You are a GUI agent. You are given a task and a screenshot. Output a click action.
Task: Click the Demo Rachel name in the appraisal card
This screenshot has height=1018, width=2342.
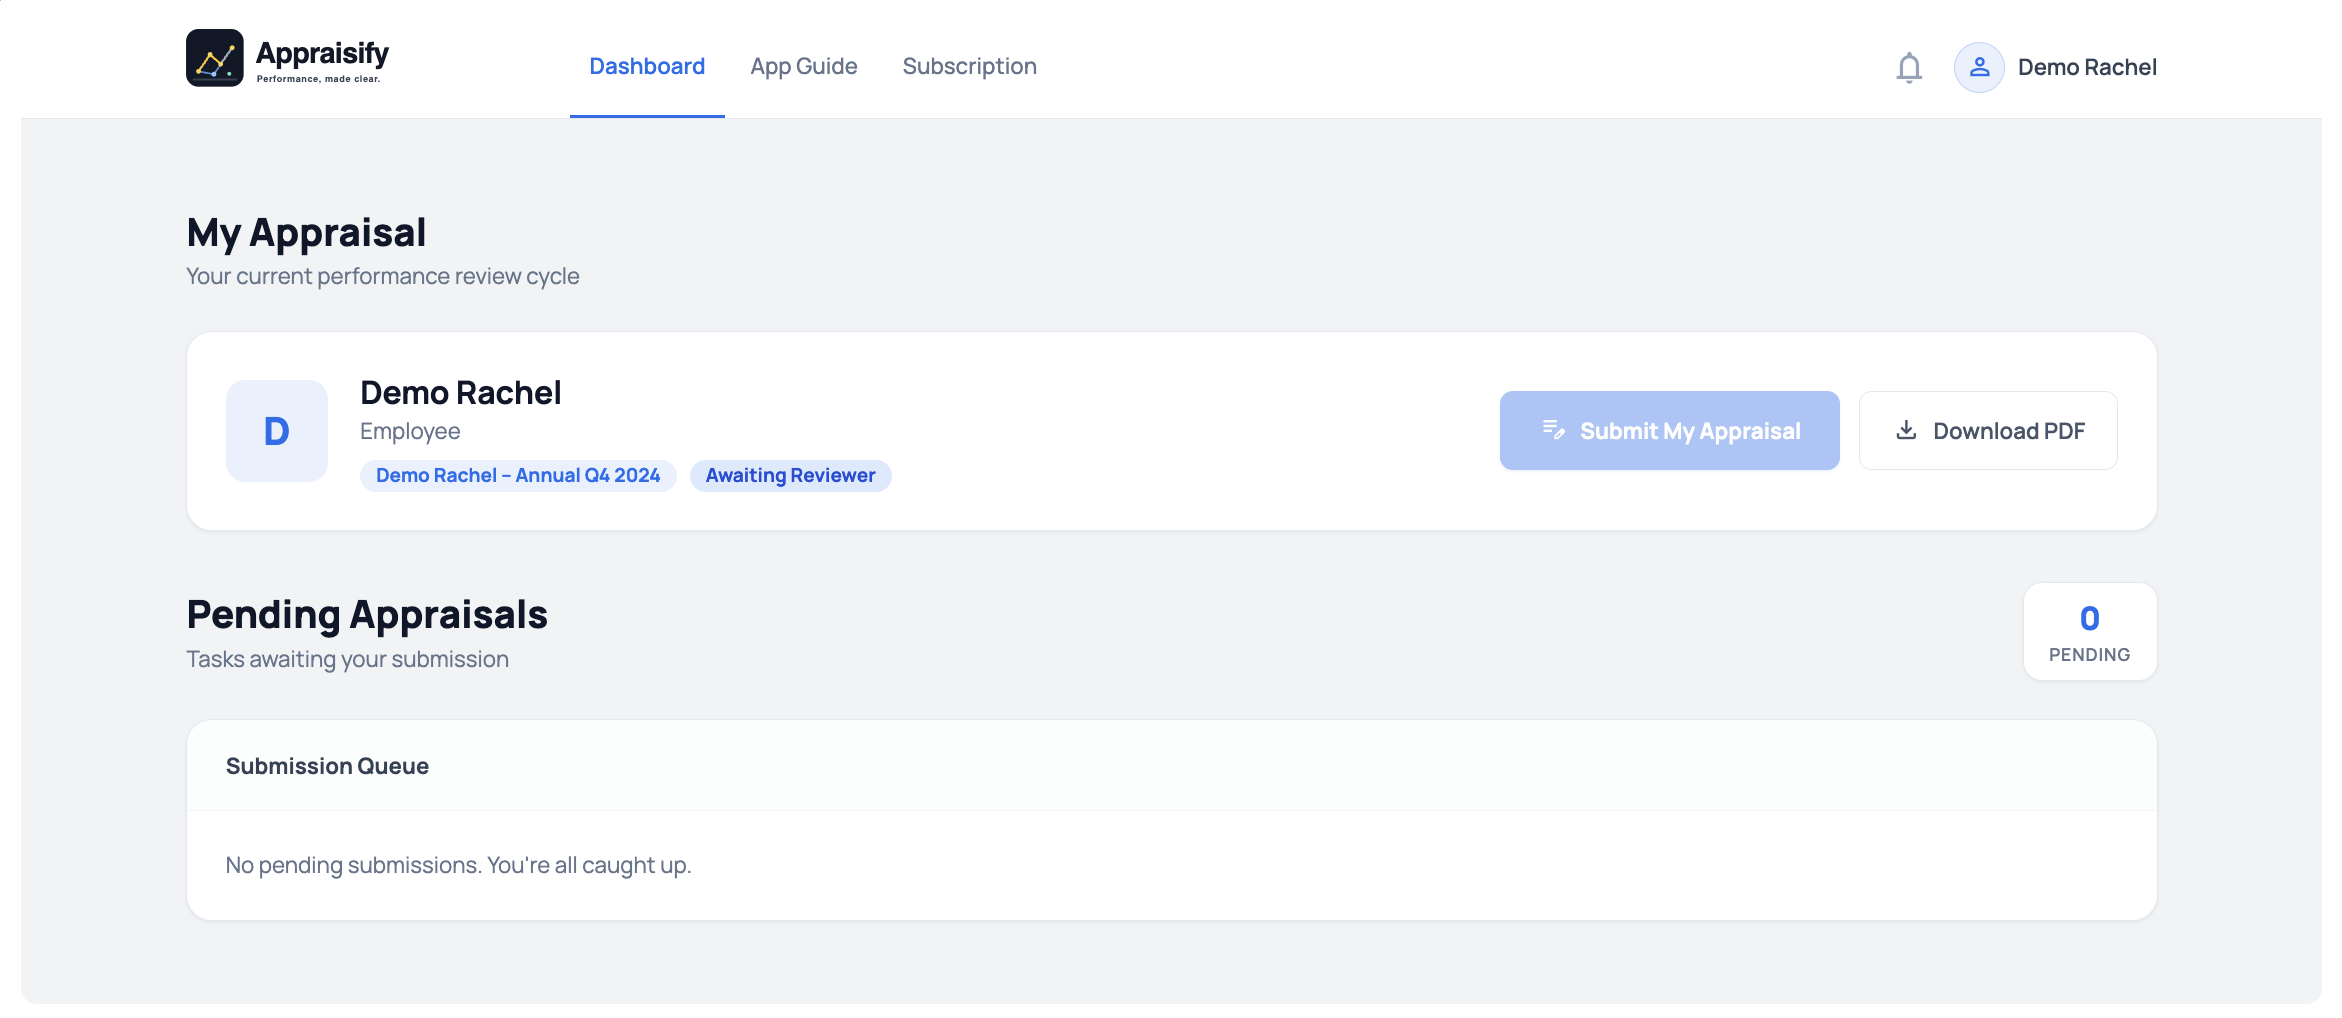point(460,393)
